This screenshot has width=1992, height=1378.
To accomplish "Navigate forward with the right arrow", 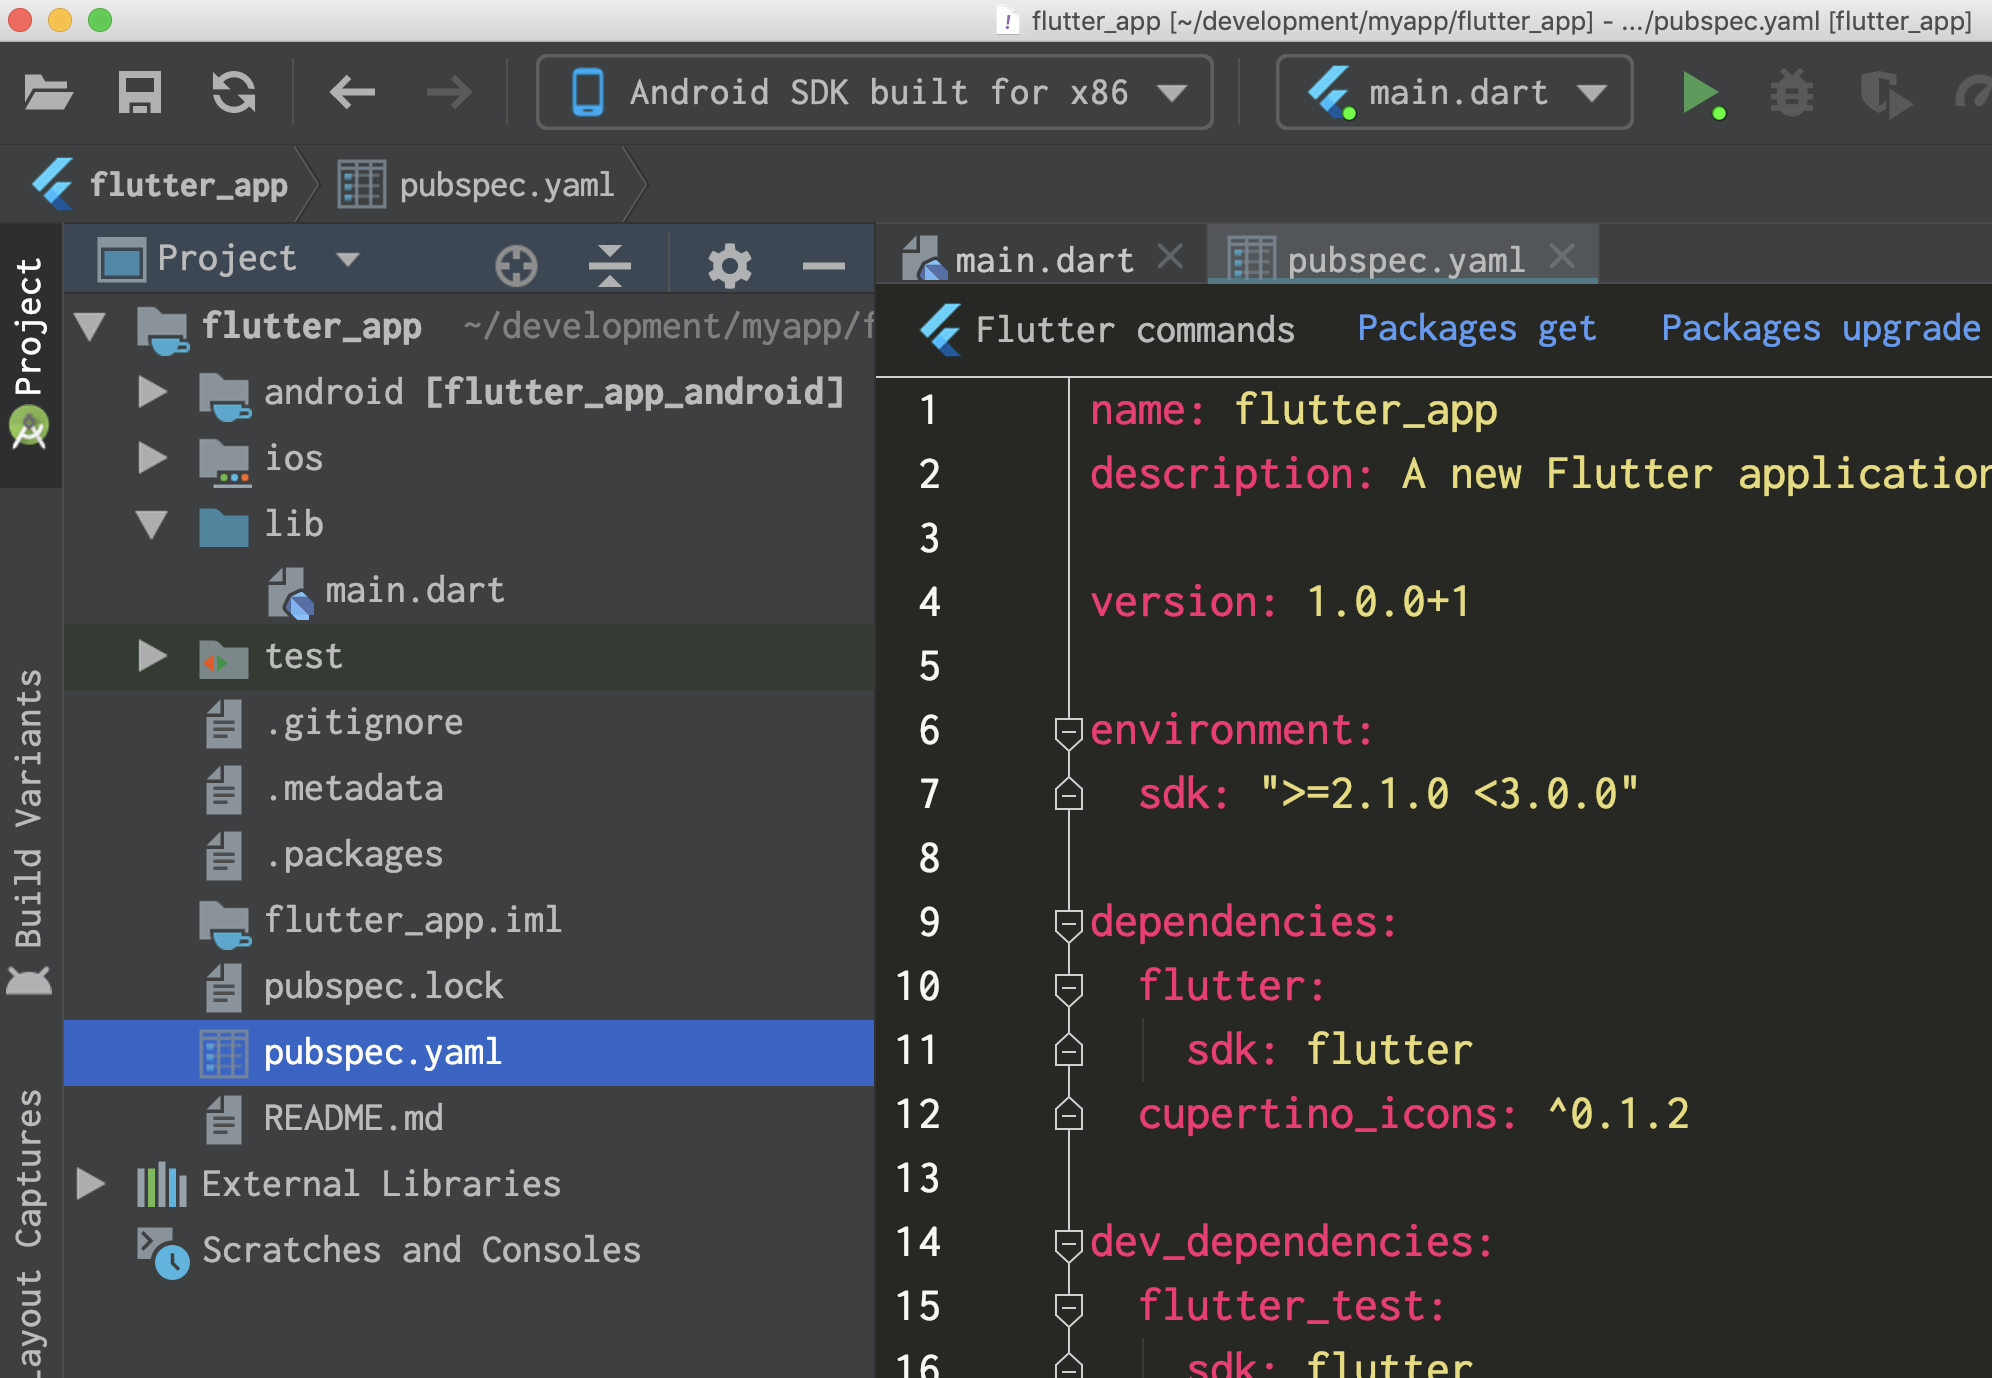I will point(449,93).
